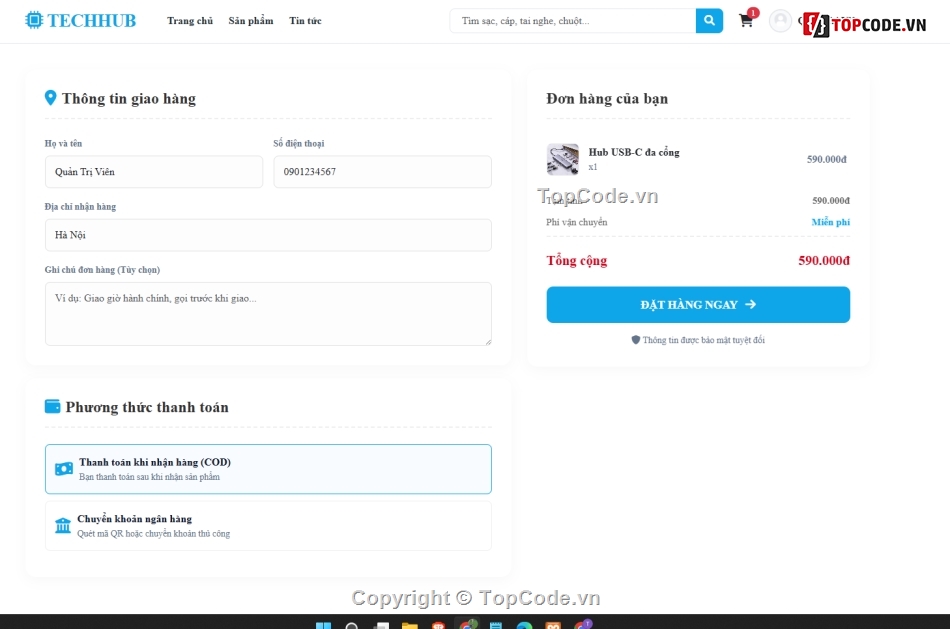Click the Đơn hàng của bạn heading
Image resolution: width=950 pixels, height=629 pixels.
pos(607,98)
